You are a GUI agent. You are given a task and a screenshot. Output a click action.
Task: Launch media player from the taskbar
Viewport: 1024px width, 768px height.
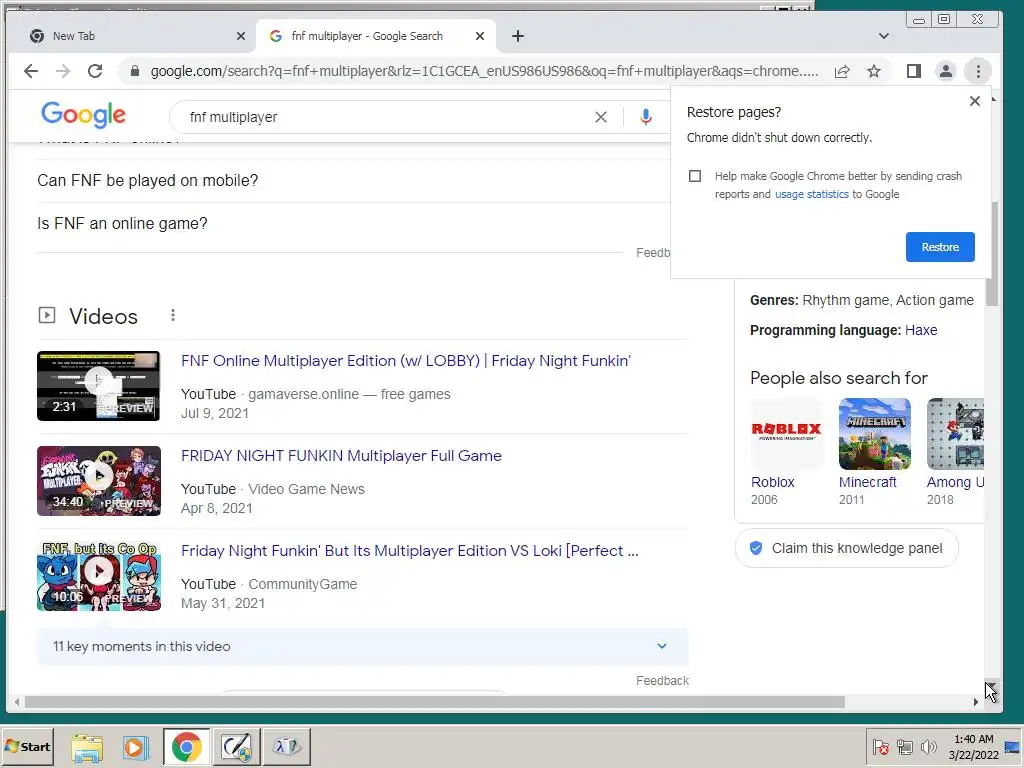tap(136, 747)
